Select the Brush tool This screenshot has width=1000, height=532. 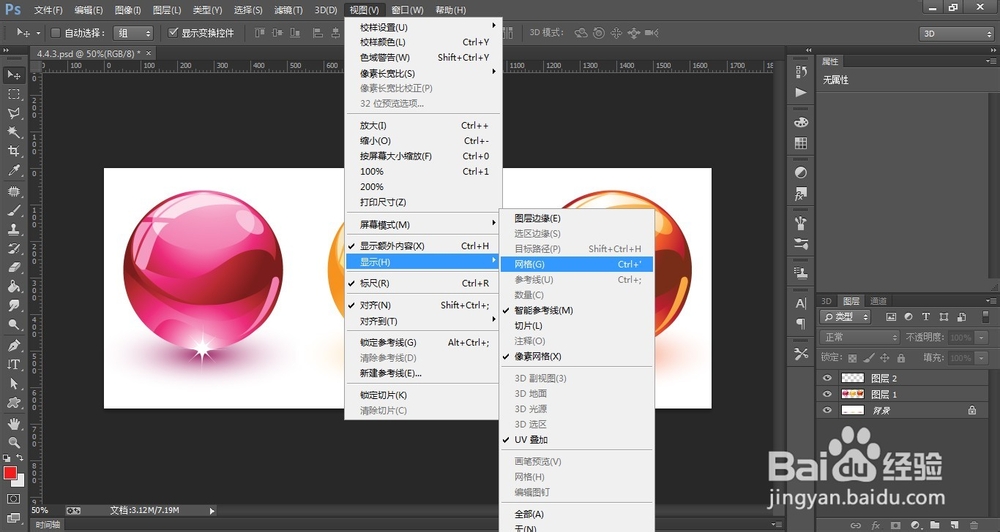click(13, 211)
